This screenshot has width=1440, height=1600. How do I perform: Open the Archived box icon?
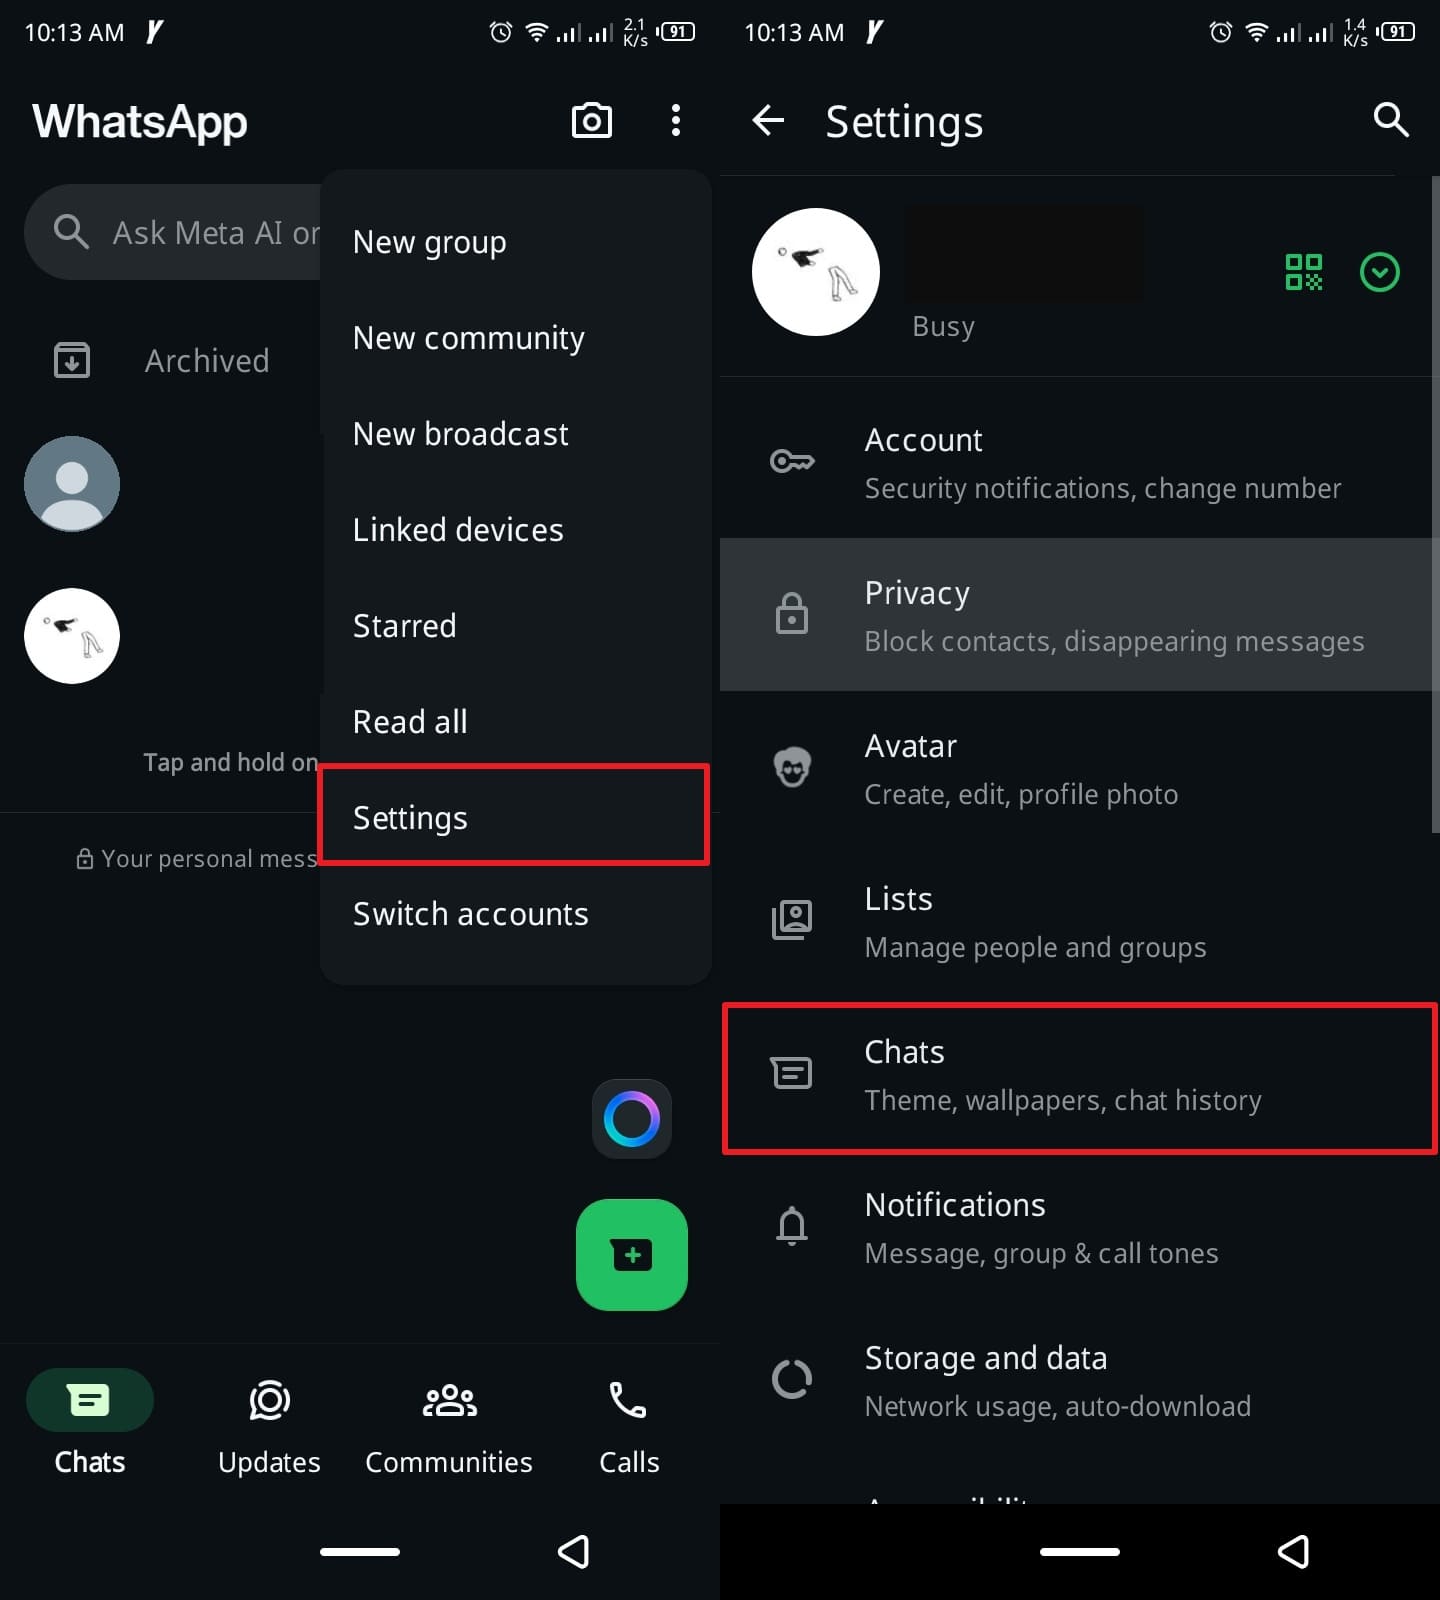(71, 360)
